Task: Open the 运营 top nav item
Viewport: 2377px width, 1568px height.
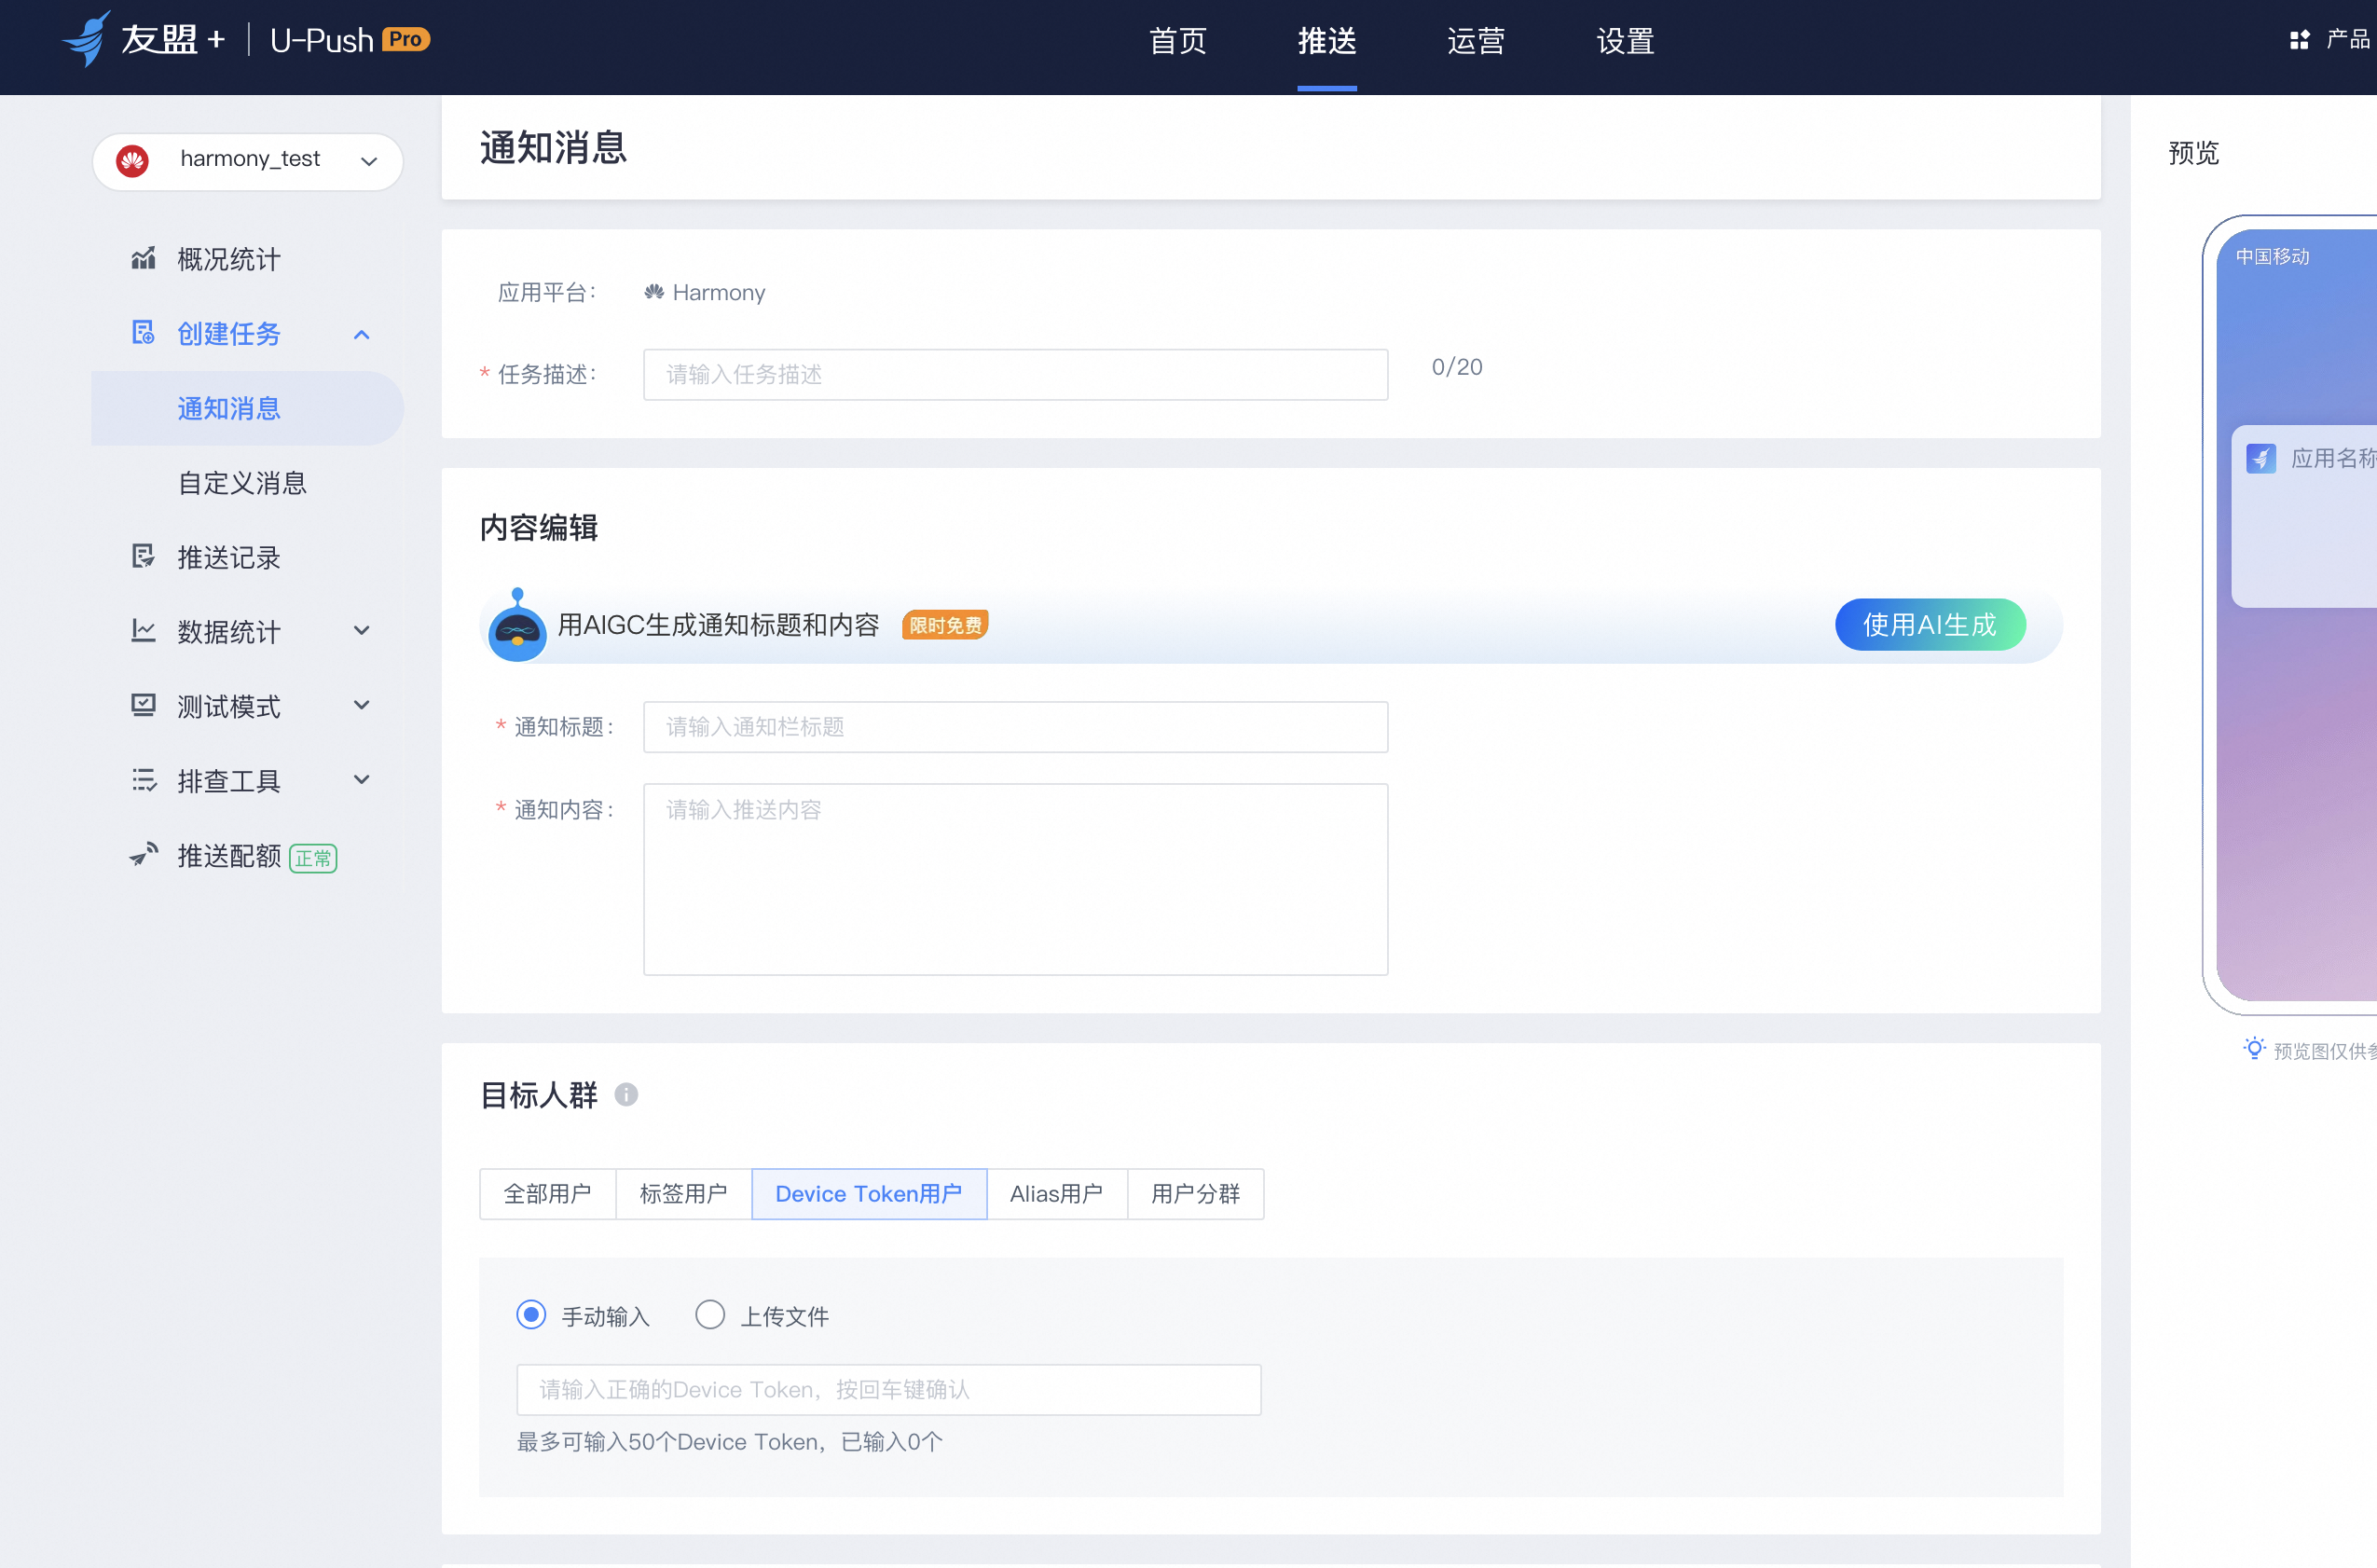Action: [x=1476, y=41]
